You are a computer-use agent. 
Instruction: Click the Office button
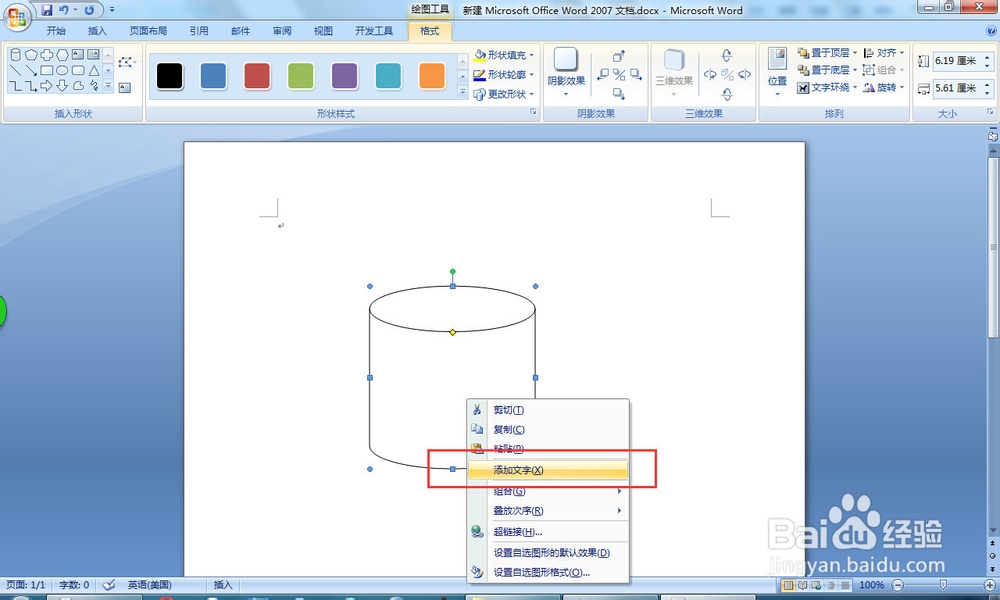[17, 17]
